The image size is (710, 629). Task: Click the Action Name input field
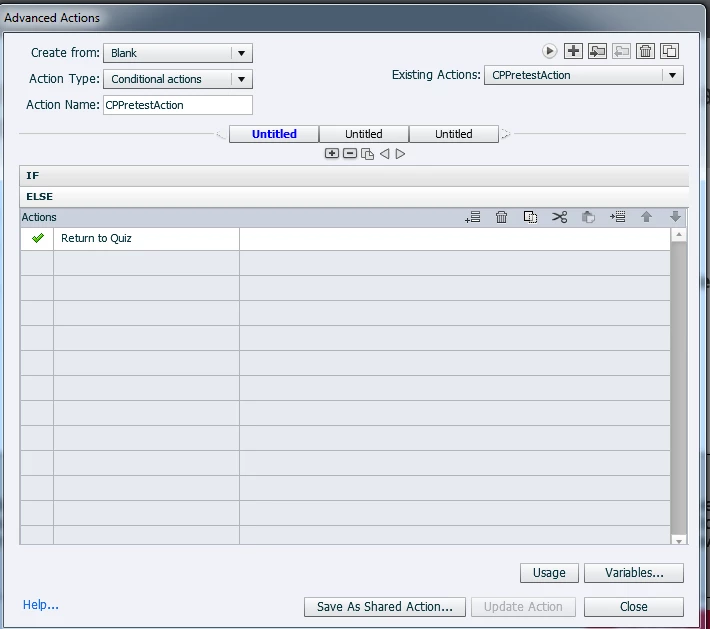pyautogui.click(x=178, y=105)
